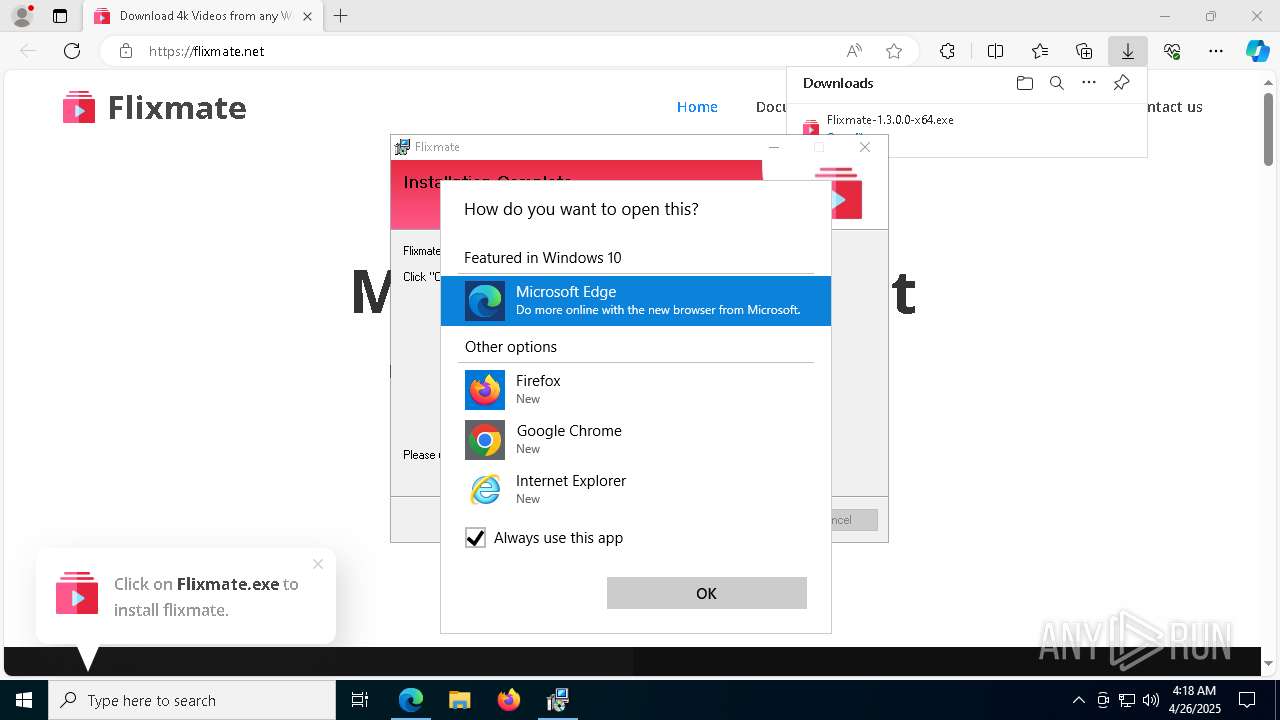This screenshot has height=720, width=1280.
Task: Choose Internet Explorer from other options
Action: point(636,489)
